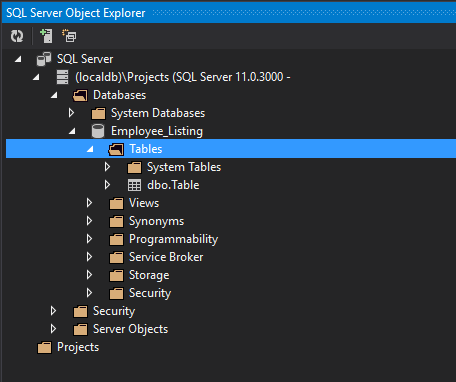Select the System Tables folder
Screen dimensions: 456x382
(184, 167)
